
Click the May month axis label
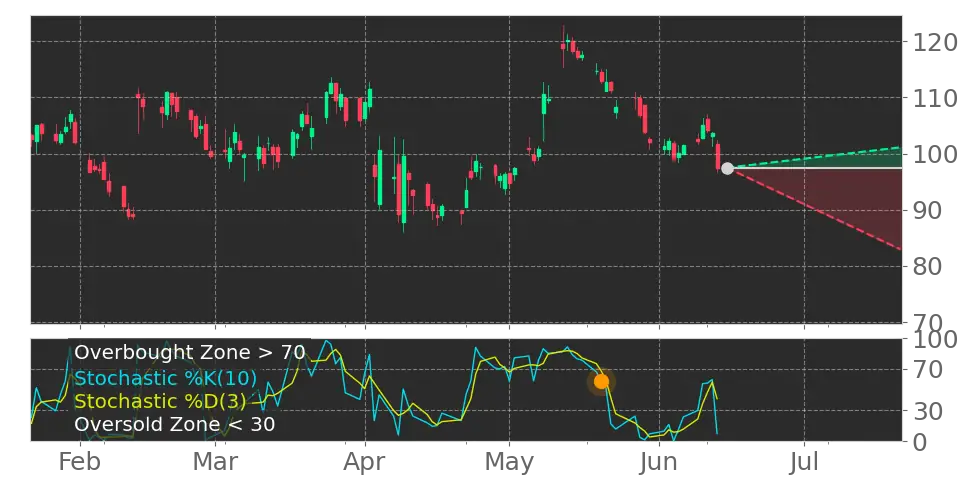coord(510,462)
